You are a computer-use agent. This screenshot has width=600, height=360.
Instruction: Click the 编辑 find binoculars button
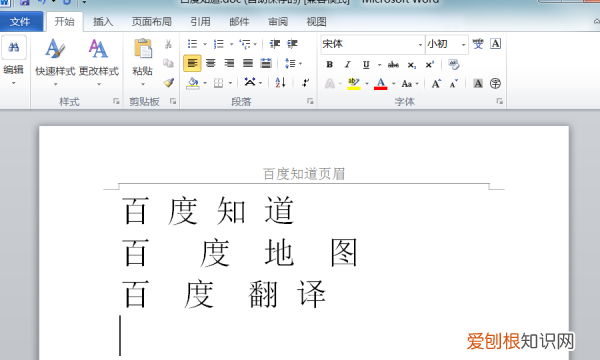14,47
